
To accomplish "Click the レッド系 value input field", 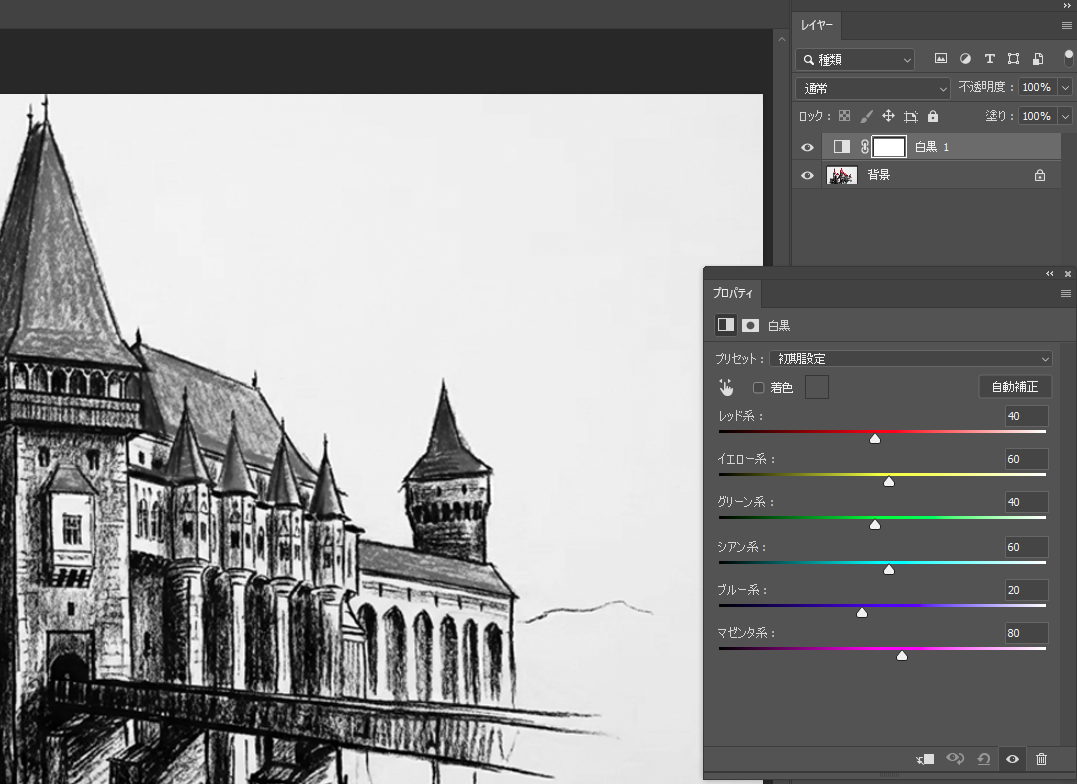I will click(x=1026, y=416).
